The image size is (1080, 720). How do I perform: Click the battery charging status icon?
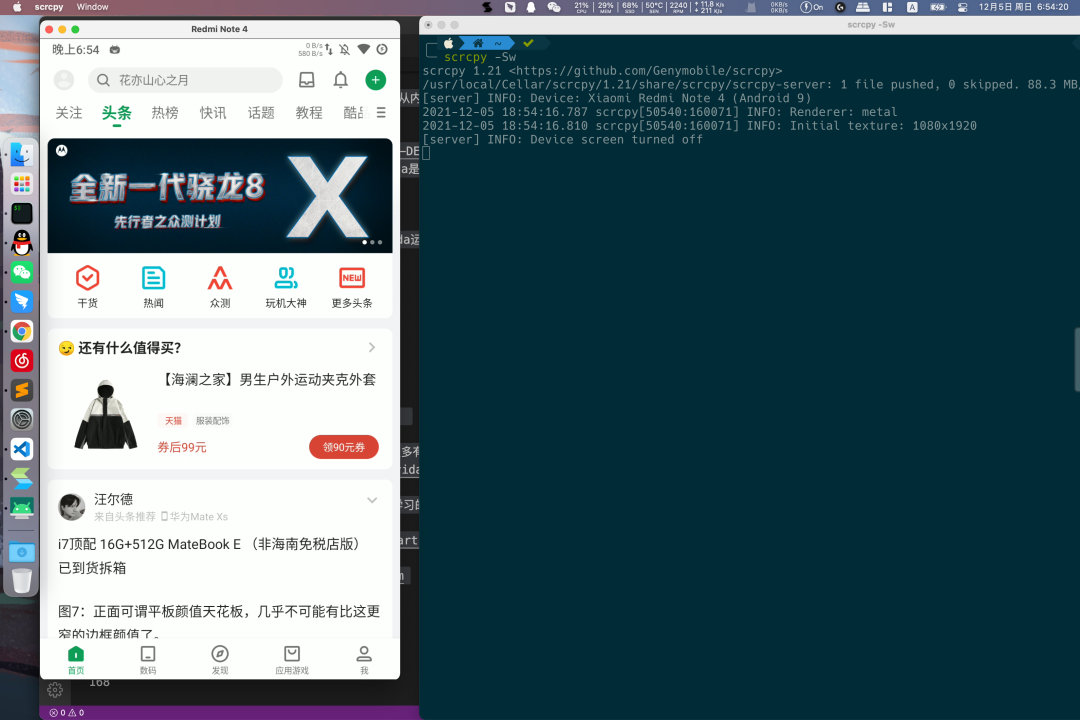click(937, 7)
